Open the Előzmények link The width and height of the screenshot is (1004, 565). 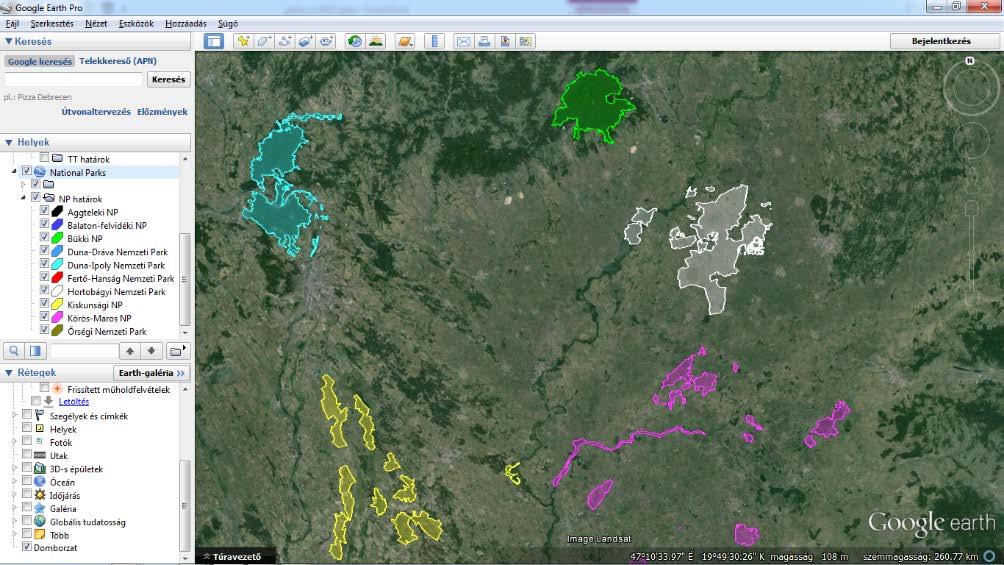162,111
